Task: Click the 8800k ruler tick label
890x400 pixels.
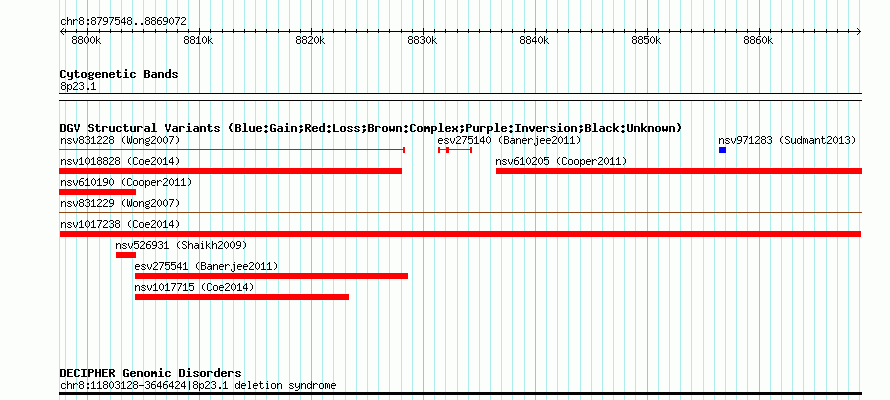Action: 87,41
